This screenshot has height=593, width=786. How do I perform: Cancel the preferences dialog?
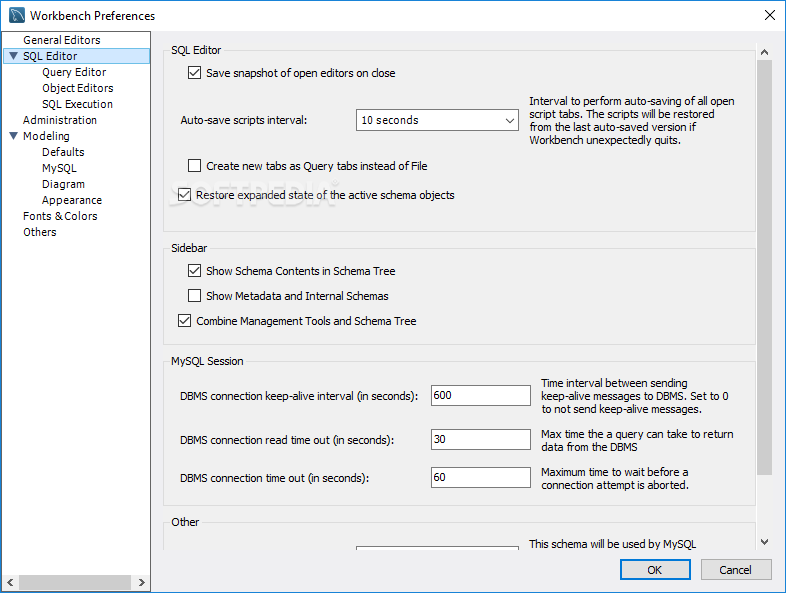click(735, 570)
